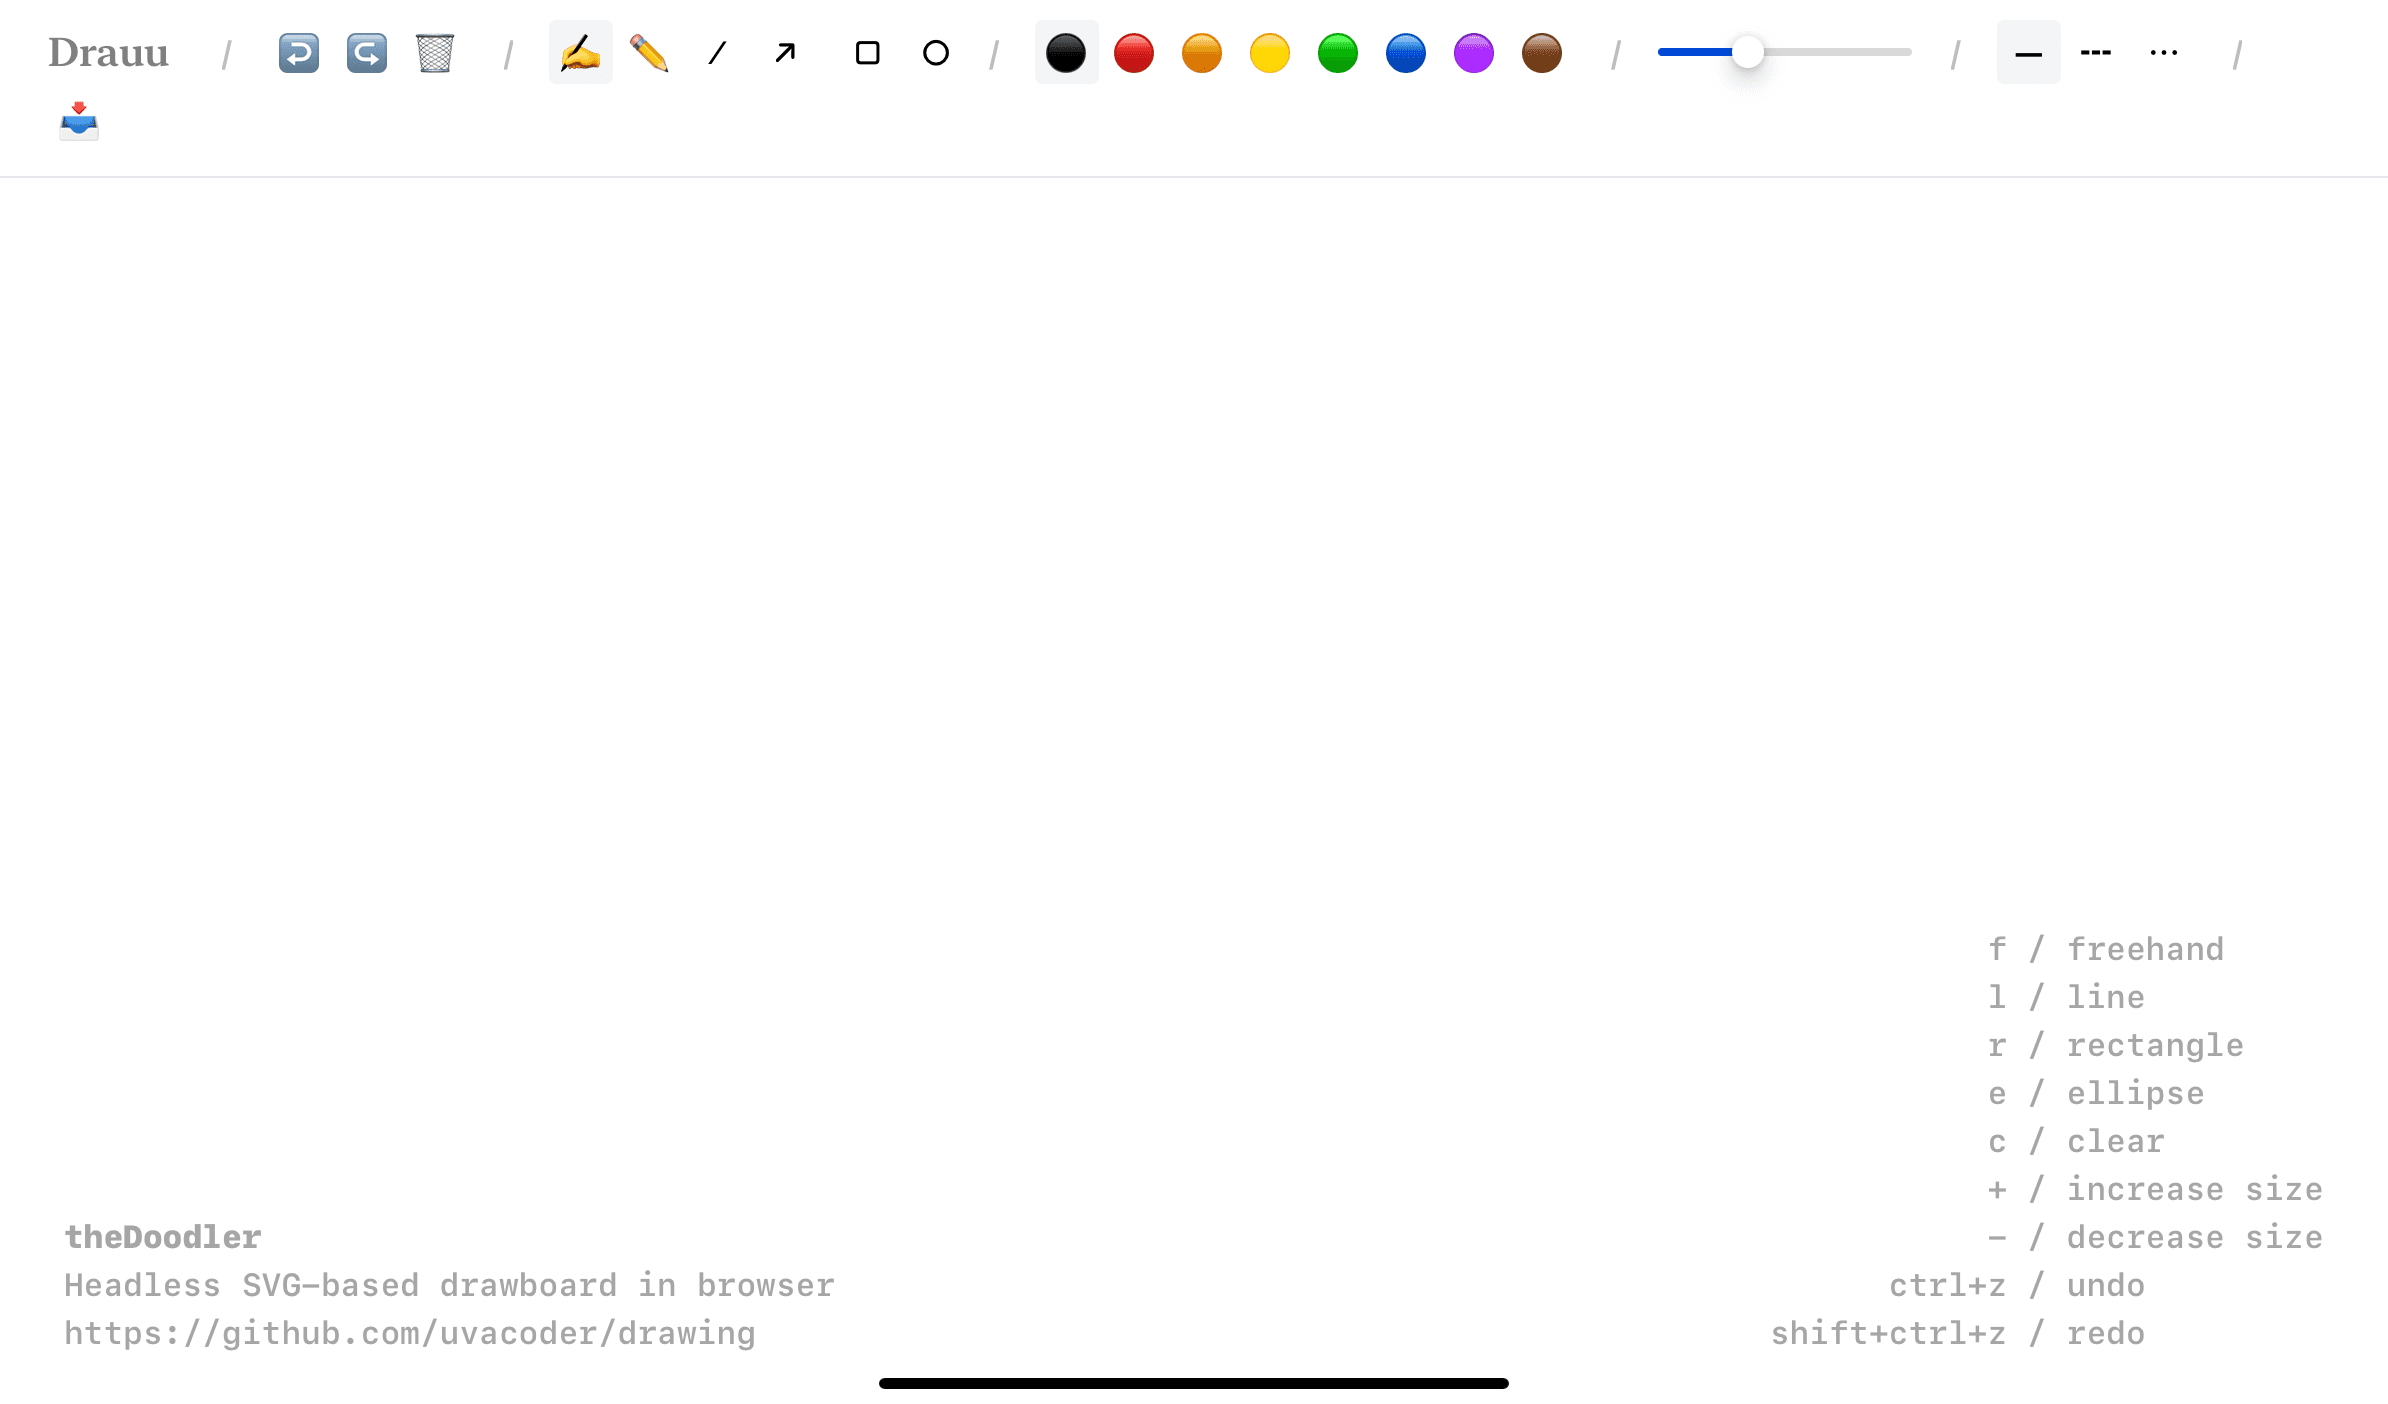Select the arrow tool

coord(785,52)
